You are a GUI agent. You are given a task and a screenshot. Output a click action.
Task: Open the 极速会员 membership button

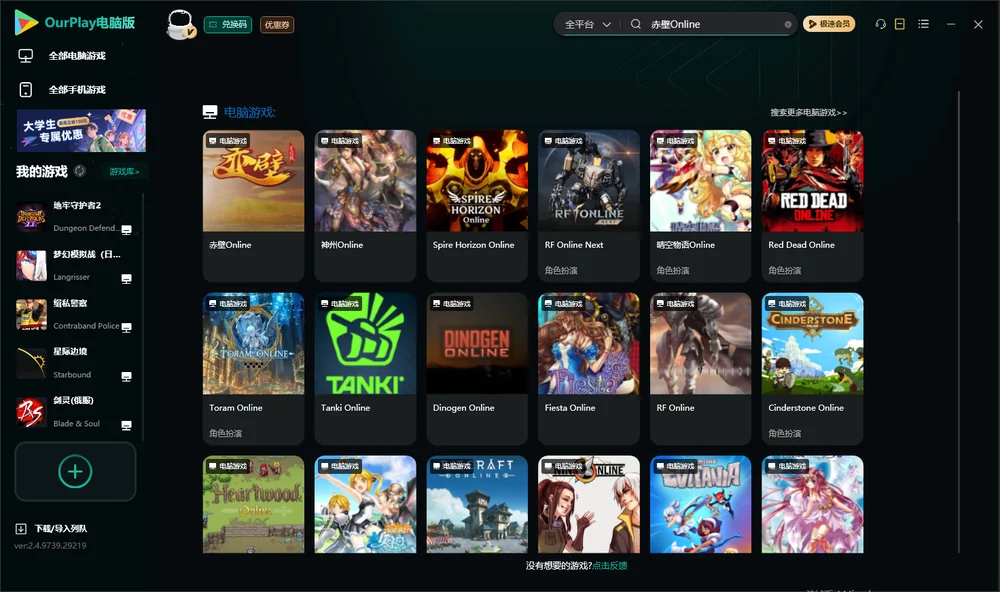pos(829,24)
